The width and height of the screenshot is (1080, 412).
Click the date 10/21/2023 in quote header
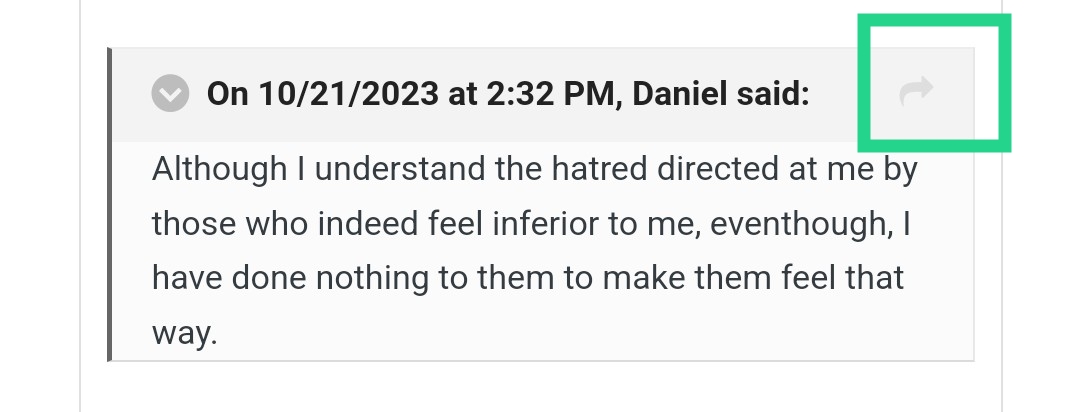tap(349, 94)
